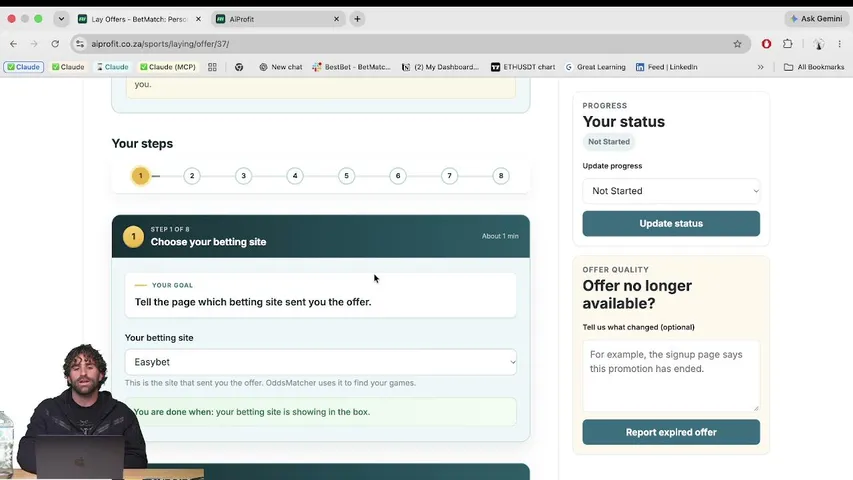Open the Chrome three-dot menu
Screen dimensions: 853x480
point(839,44)
